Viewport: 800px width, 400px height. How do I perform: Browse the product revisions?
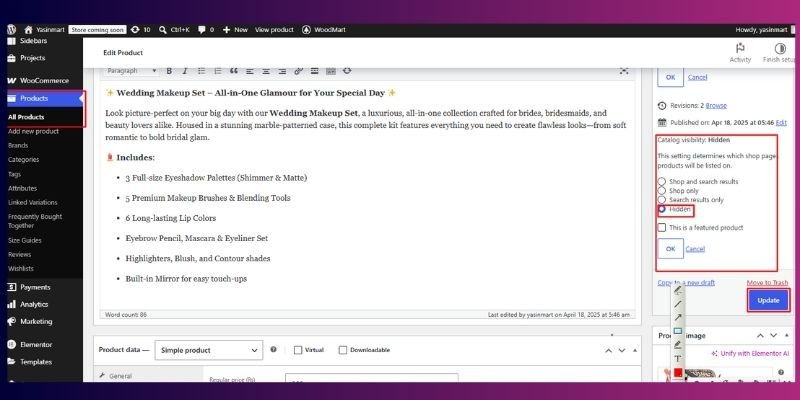click(x=716, y=106)
